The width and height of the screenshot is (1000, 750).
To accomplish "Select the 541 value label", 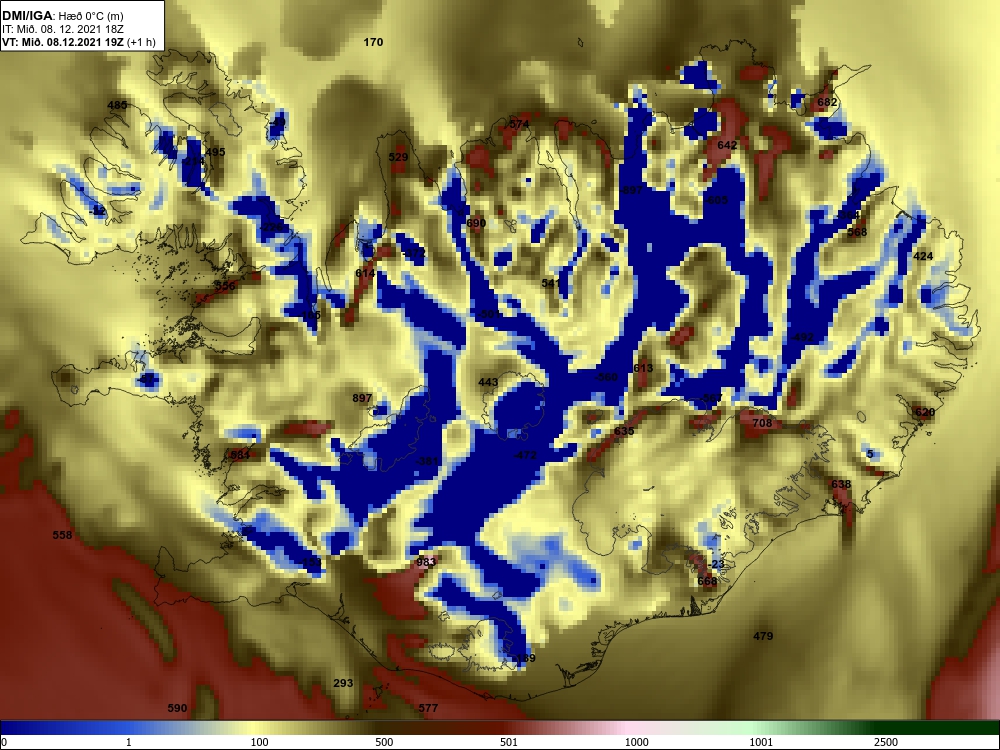I will click(551, 283).
